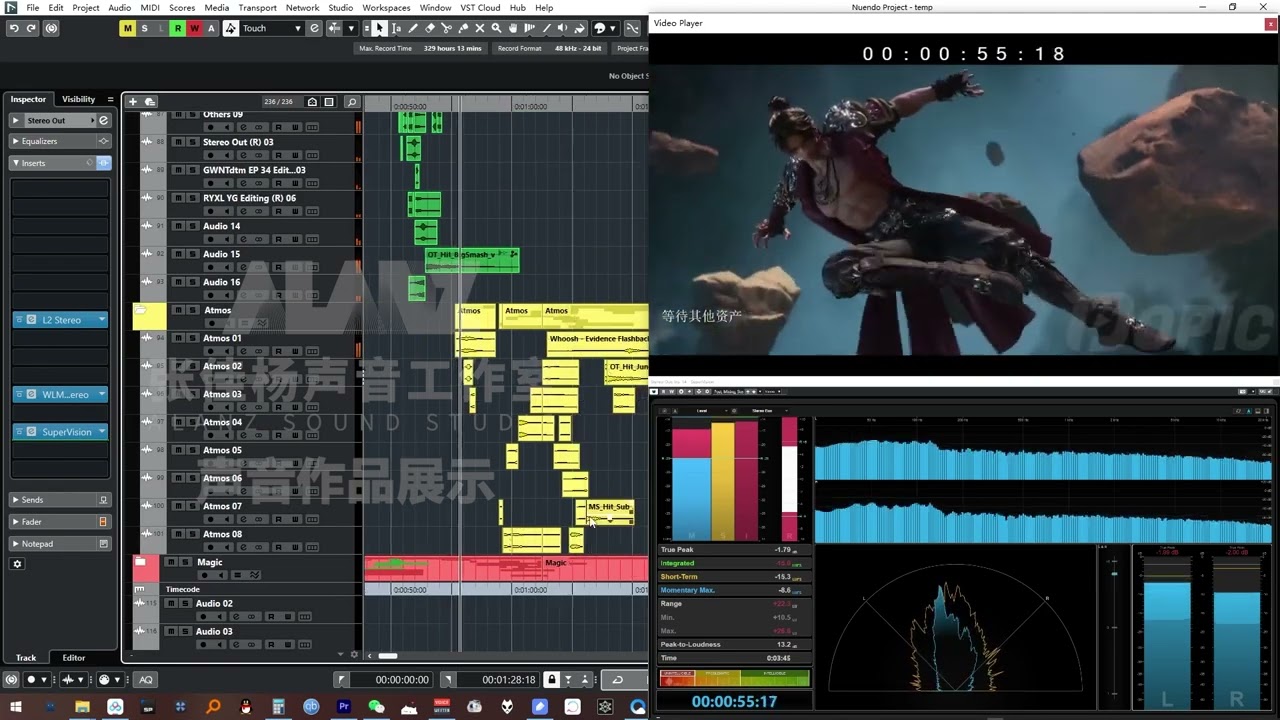The width and height of the screenshot is (1280, 720).
Task: Toggle global Write automation button
Action: (194, 28)
